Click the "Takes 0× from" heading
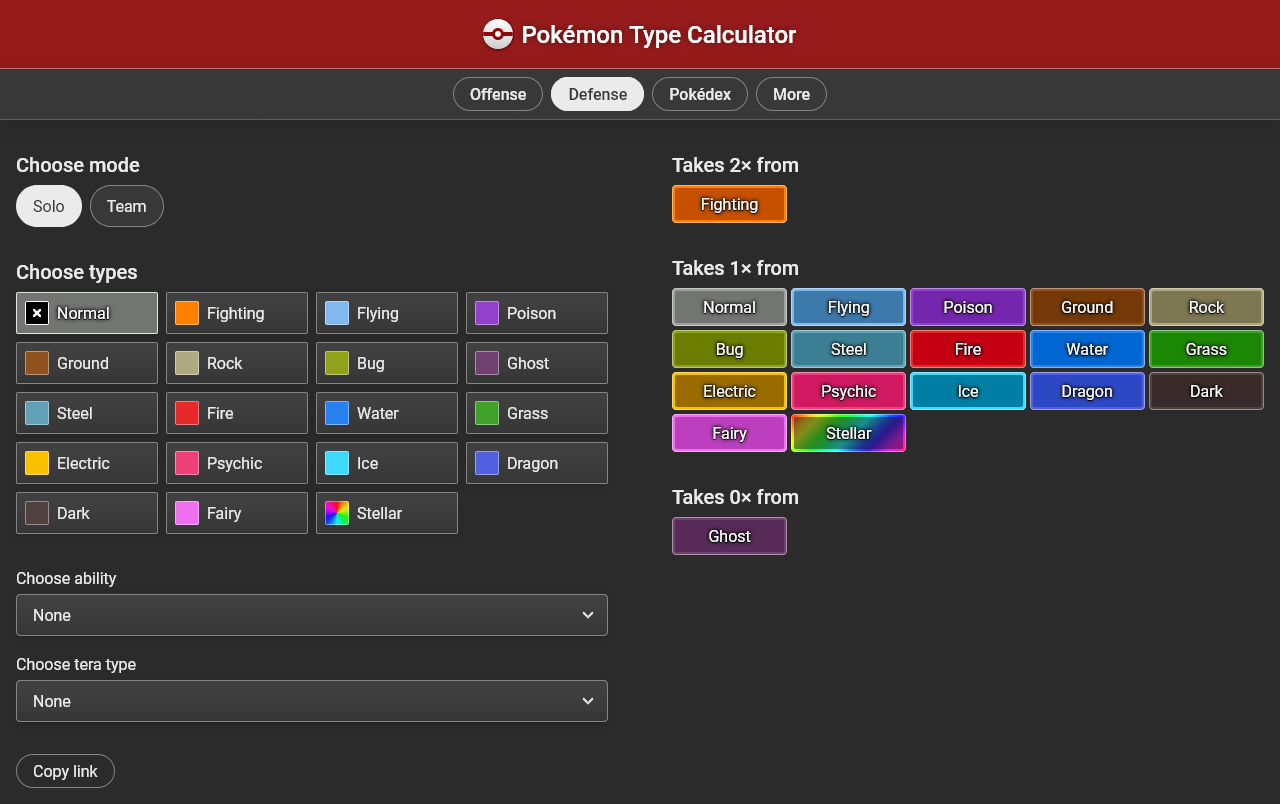The height and width of the screenshot is (804, 1280). click(x=735, y=497)
